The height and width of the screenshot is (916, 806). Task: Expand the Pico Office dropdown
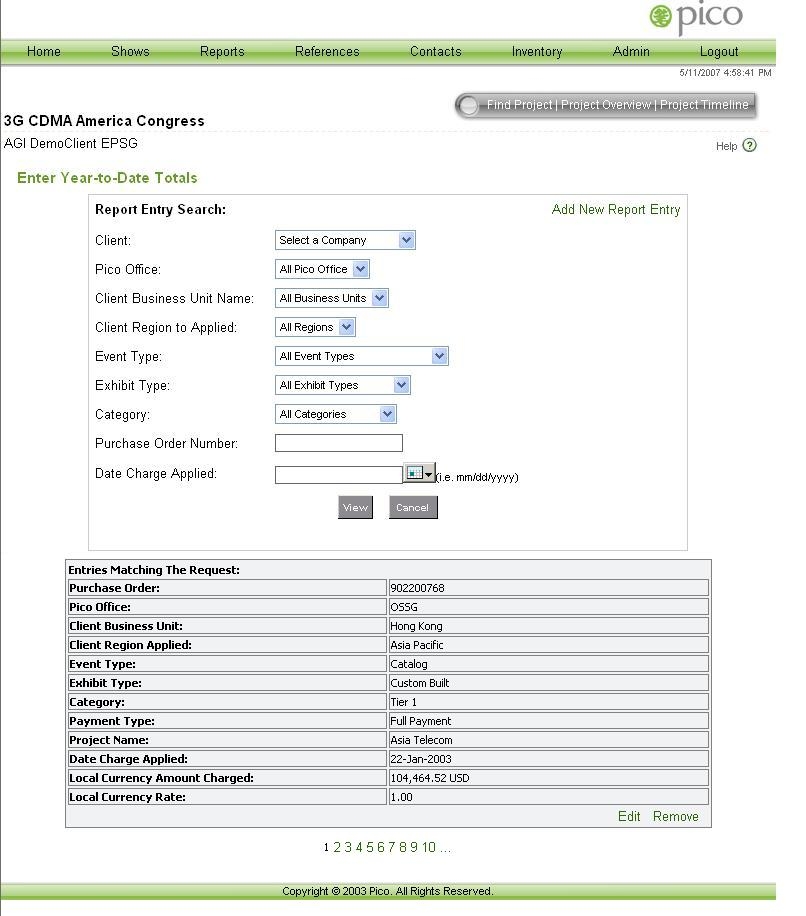[x=322, y=269]
